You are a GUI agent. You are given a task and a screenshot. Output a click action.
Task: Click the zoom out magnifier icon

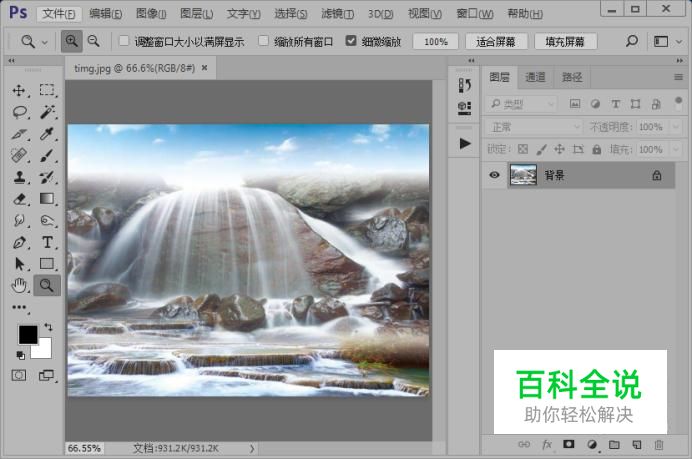tap(93, 41)
